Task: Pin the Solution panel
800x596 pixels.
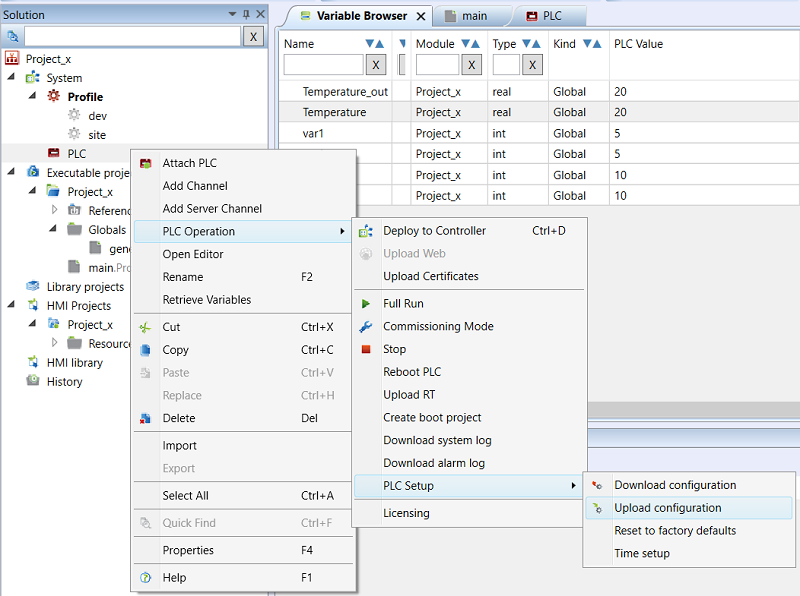Action: [x=246, y=14]
